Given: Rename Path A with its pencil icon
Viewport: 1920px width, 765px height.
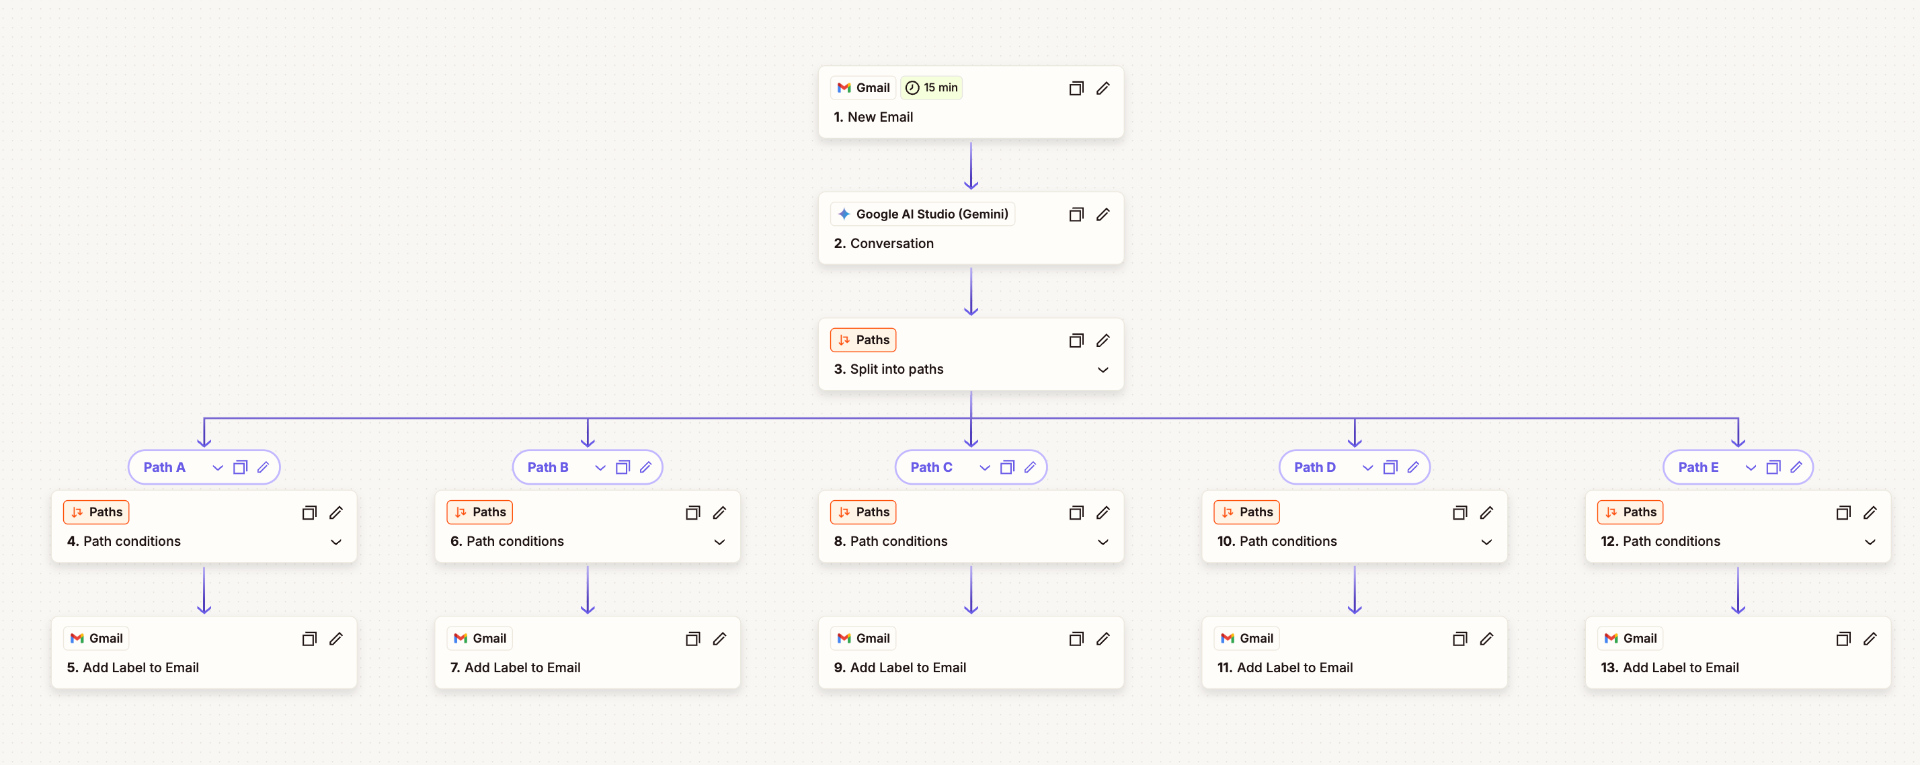Looking at the screenshot, I should [x=263, y=467].
